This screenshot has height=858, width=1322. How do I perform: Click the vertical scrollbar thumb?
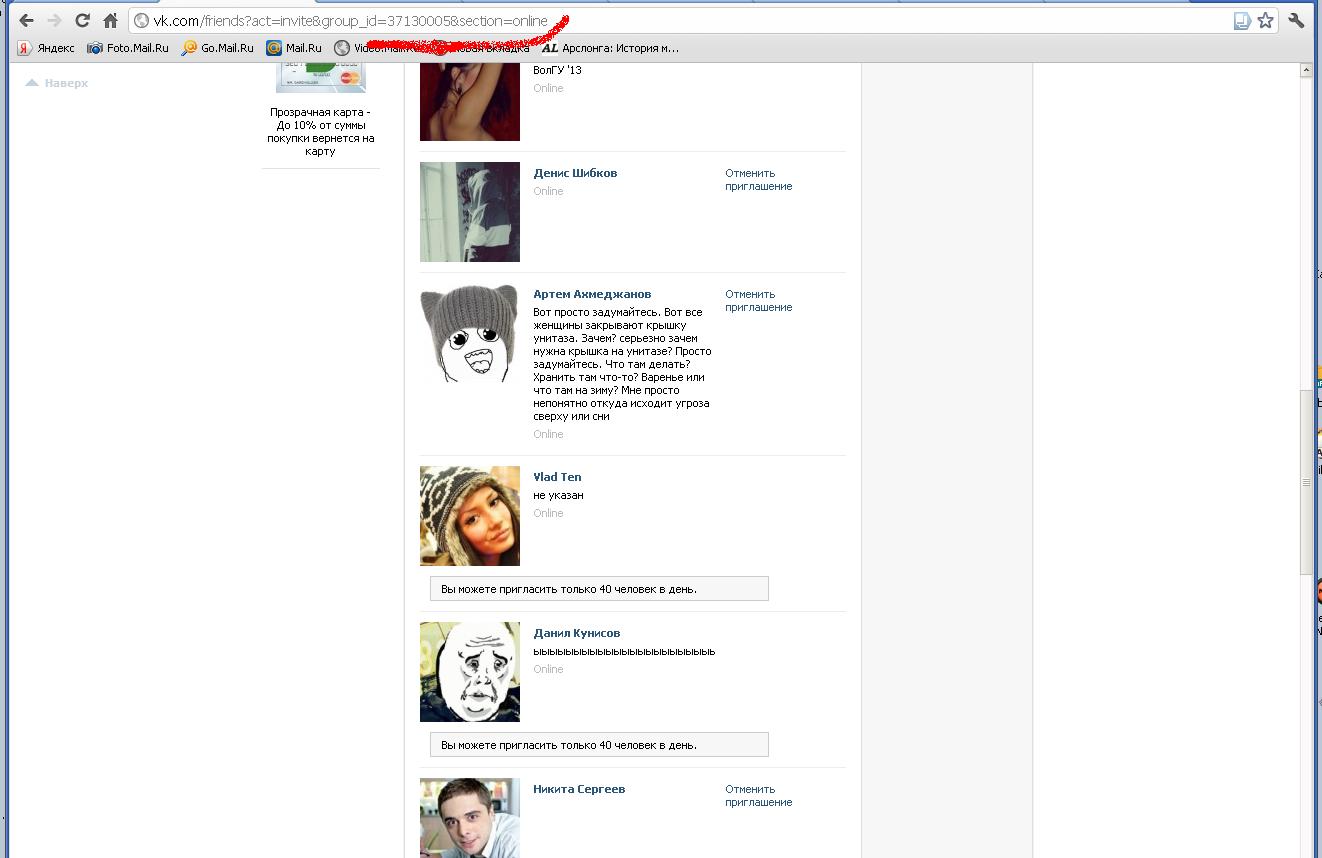[x=1306, y=482]
